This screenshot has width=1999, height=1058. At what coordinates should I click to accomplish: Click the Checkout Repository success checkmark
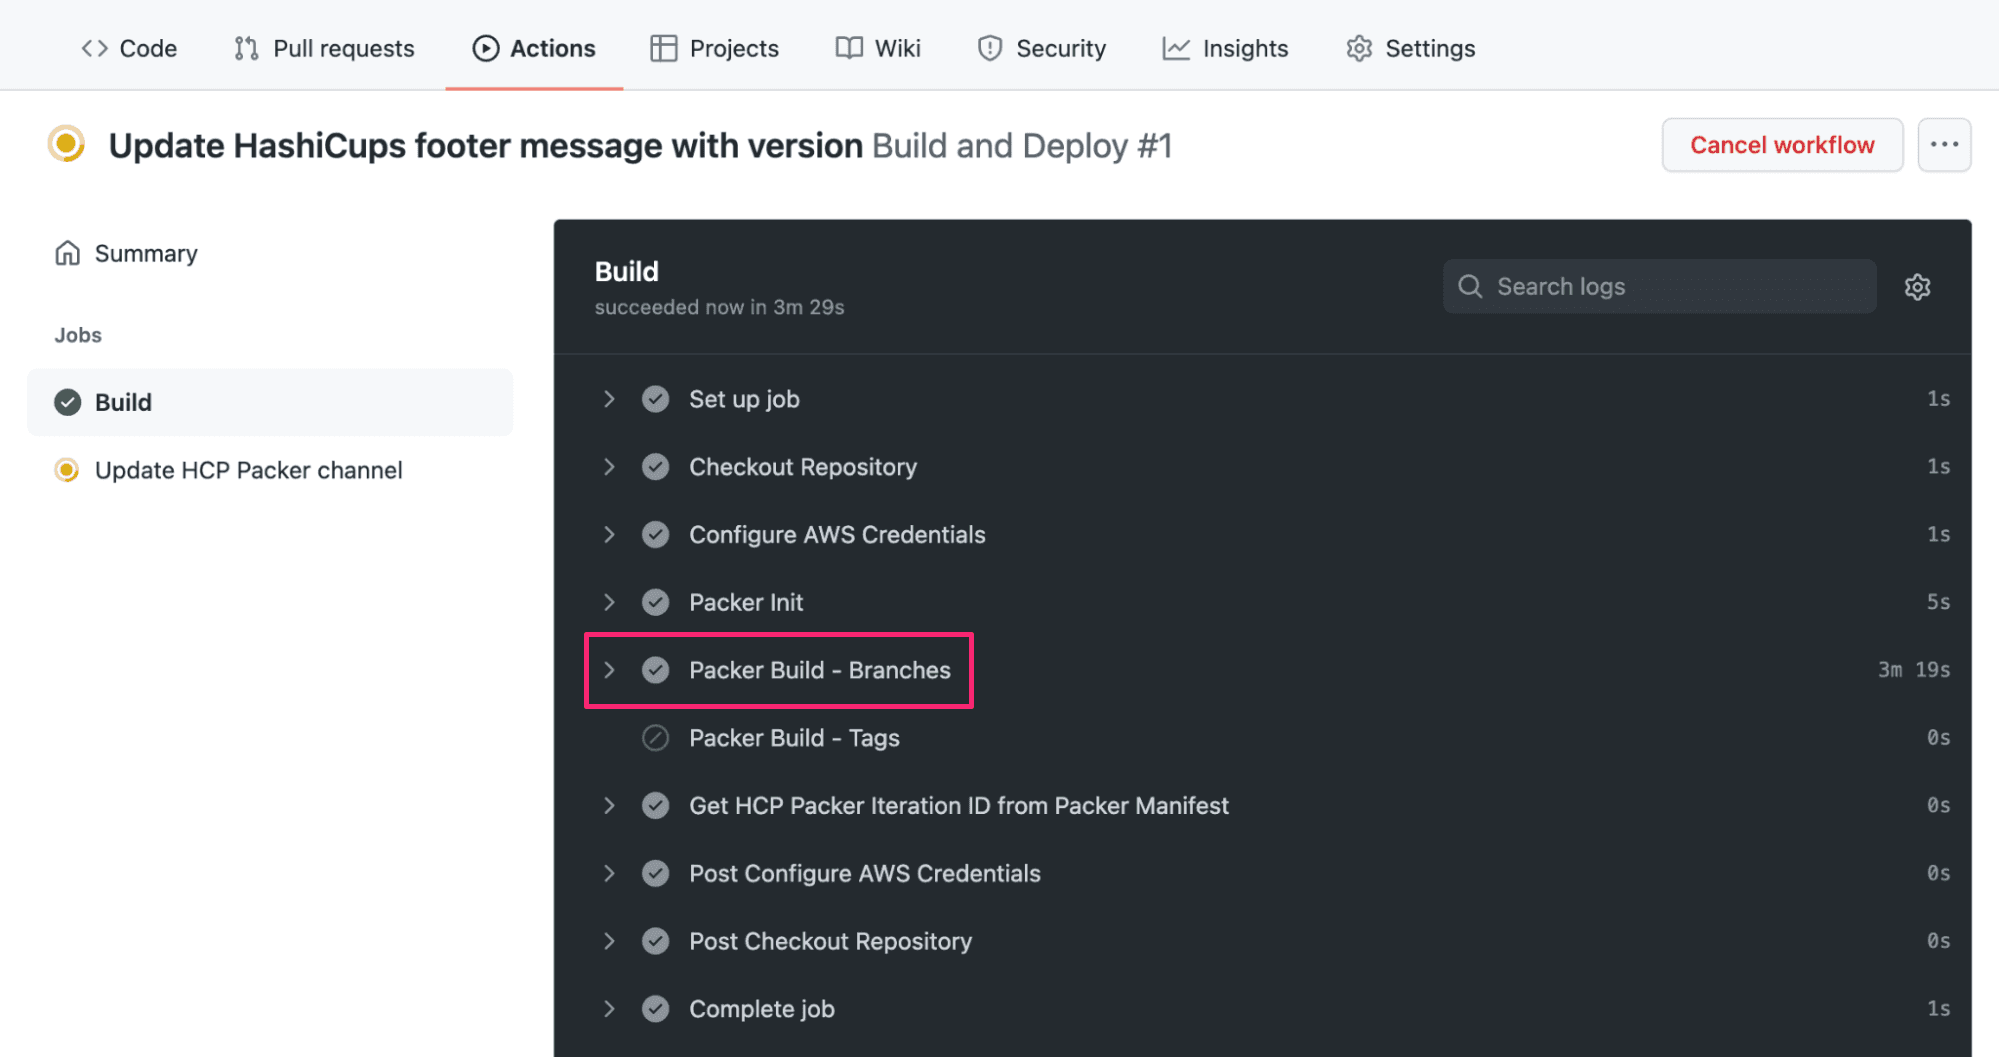[655, 467]
